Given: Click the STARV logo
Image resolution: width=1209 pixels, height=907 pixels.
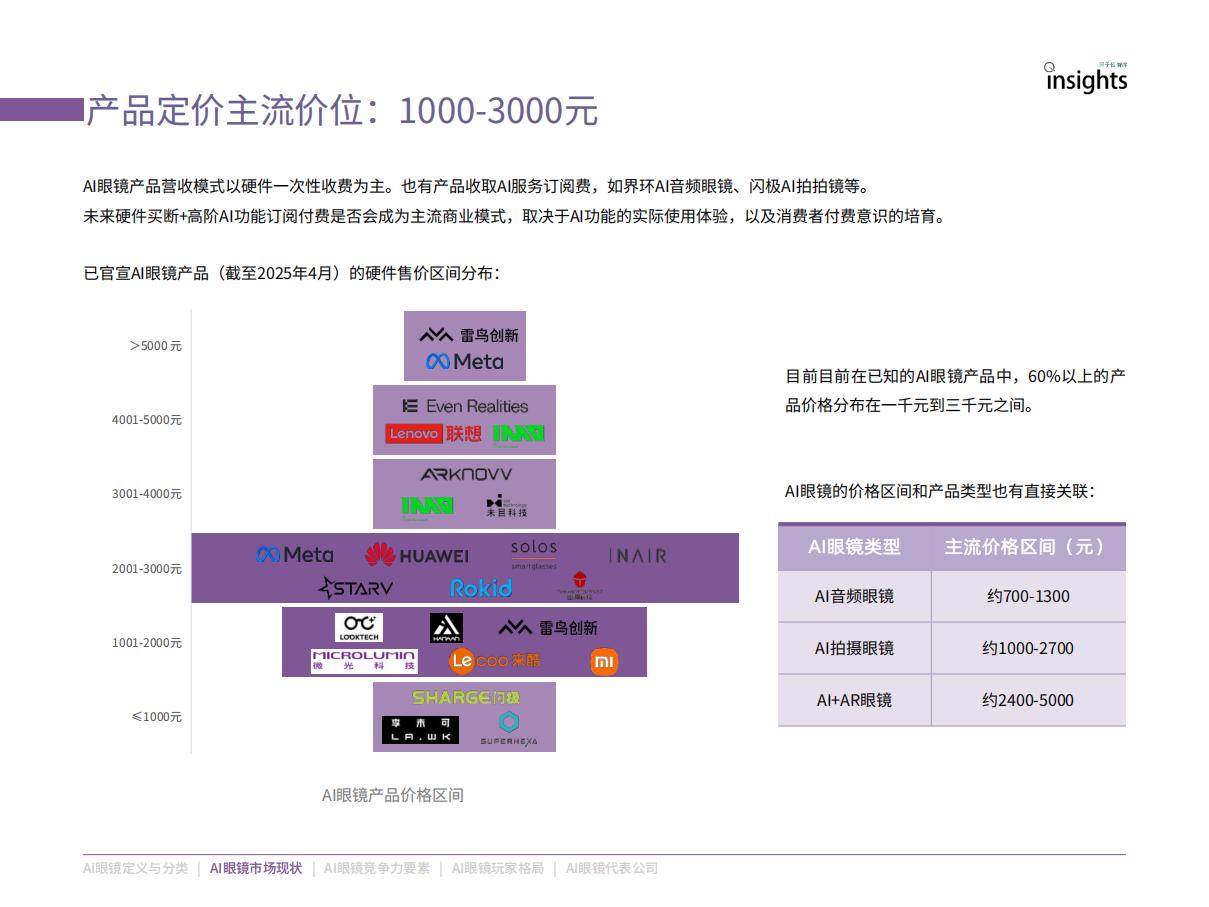Looking at the screenshot, I should 356,587.
